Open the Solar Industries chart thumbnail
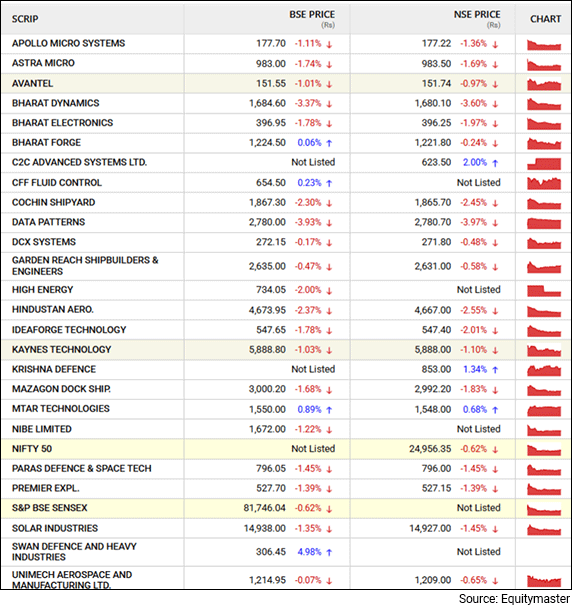Screen dimensions: 572x610 (x=544, y=529)
